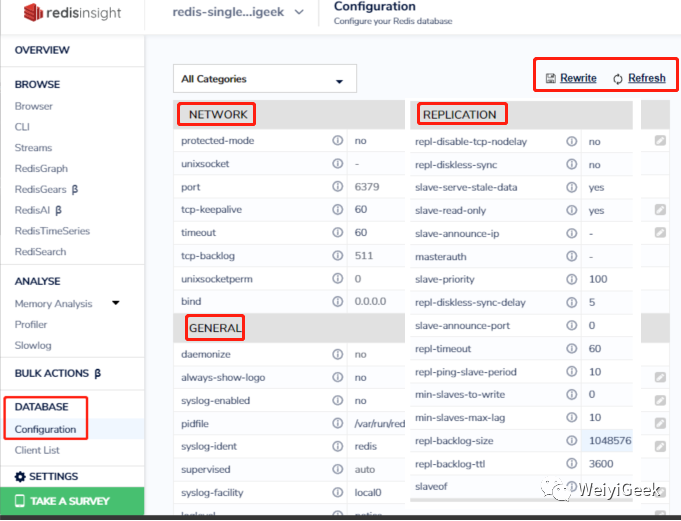Image resolution: width=681 pixels, height=521 pixels.
Task: Click the edit pencil for slave-read-only
Action: 660,210
